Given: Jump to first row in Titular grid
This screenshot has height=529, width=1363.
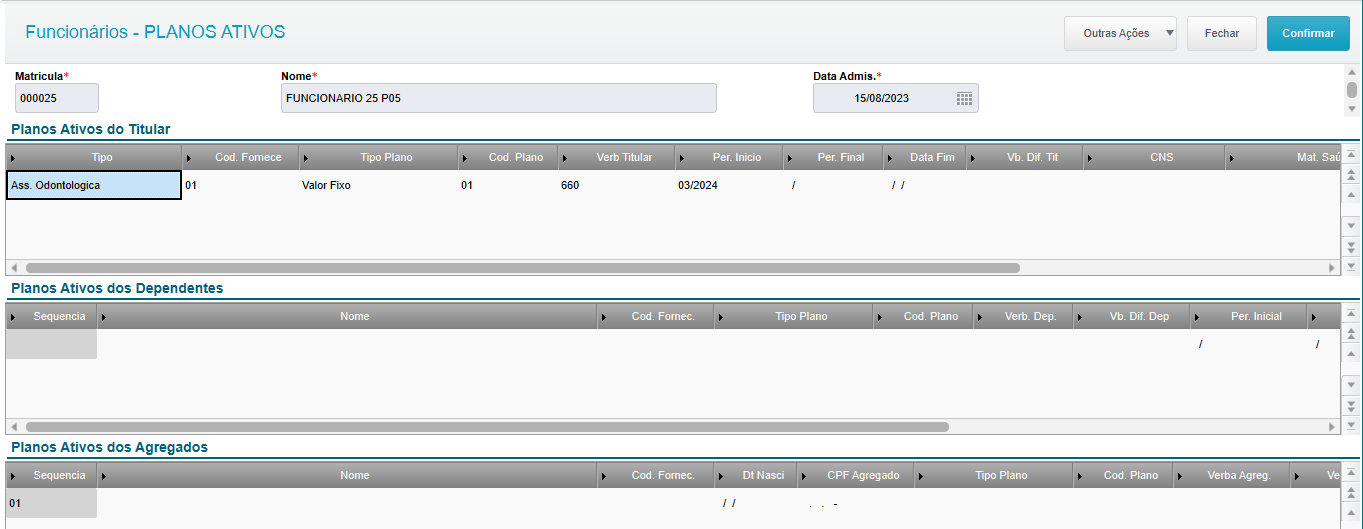Looking at the screenshot, I should click(x=1351, y=154).
